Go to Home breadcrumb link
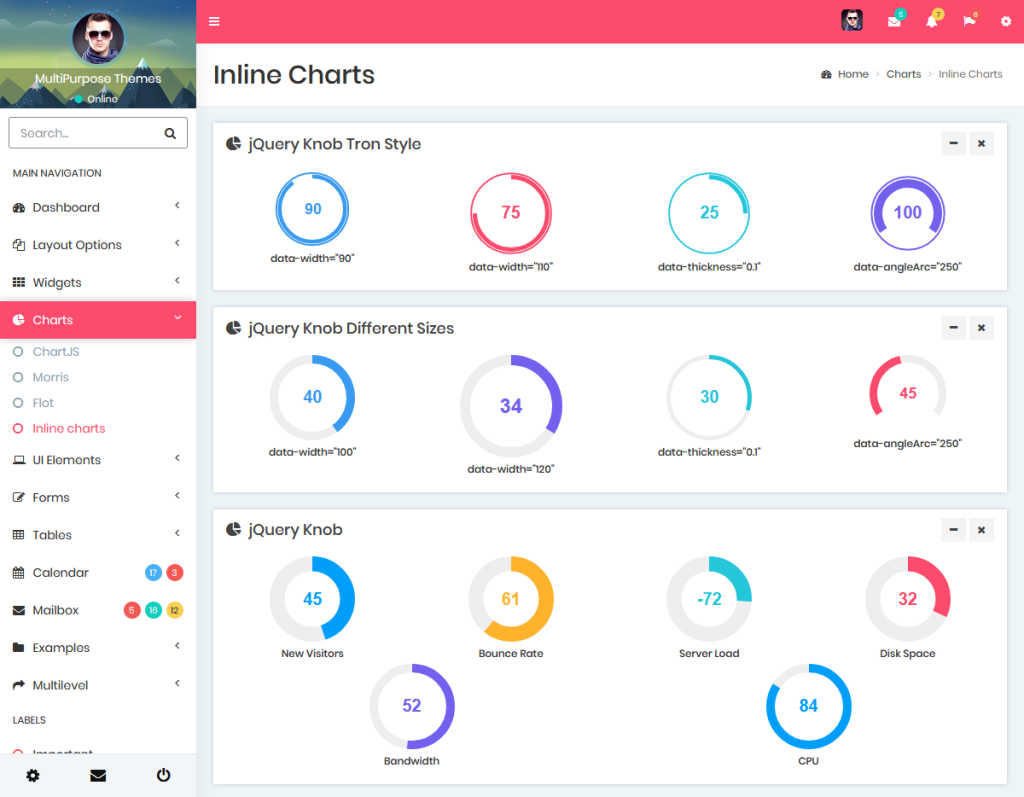Screen dimensions: 1024x797 coord(853,74)
